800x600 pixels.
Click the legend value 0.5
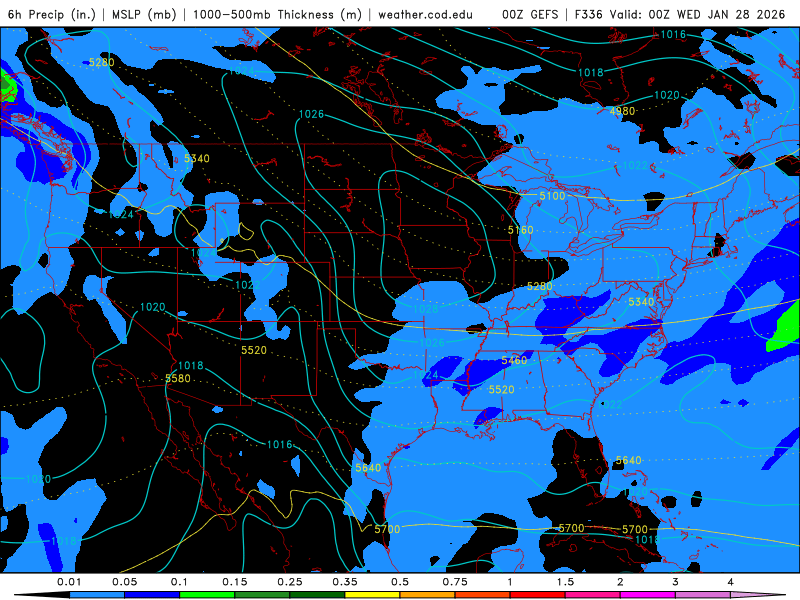click(400, 582)
